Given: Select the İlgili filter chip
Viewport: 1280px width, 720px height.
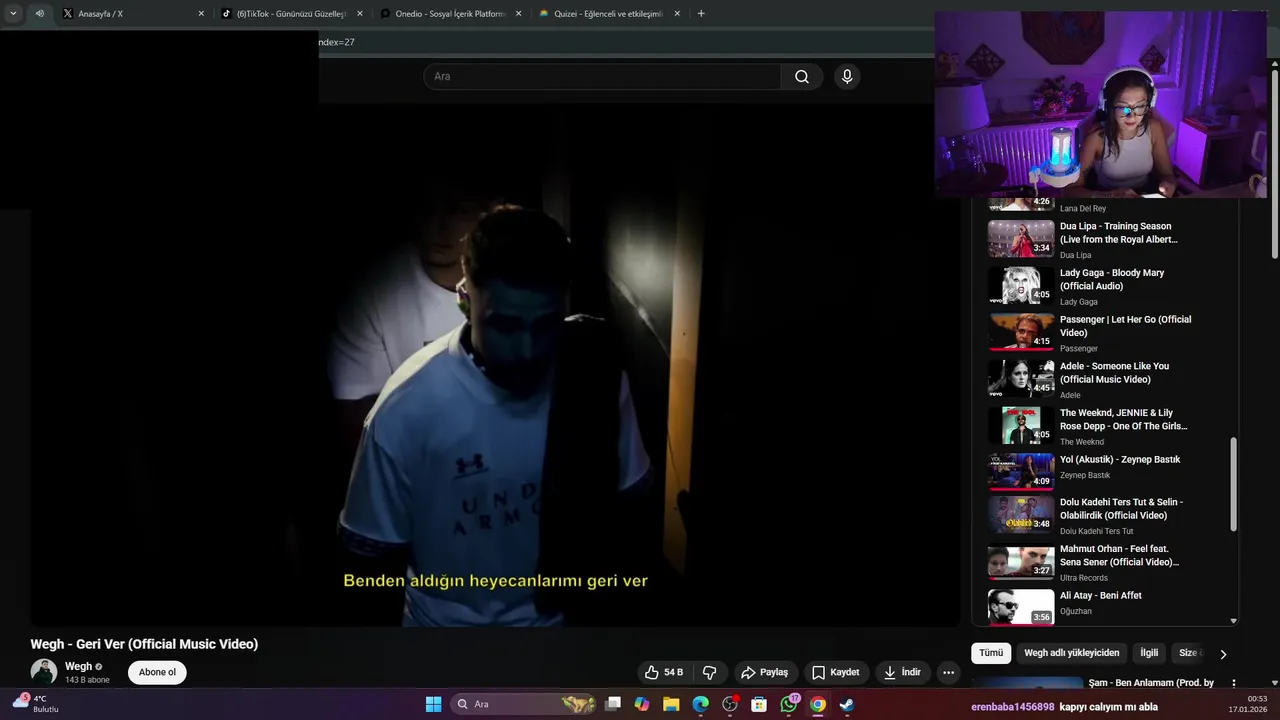Looking at the screenshot, I should [1149, 653].
